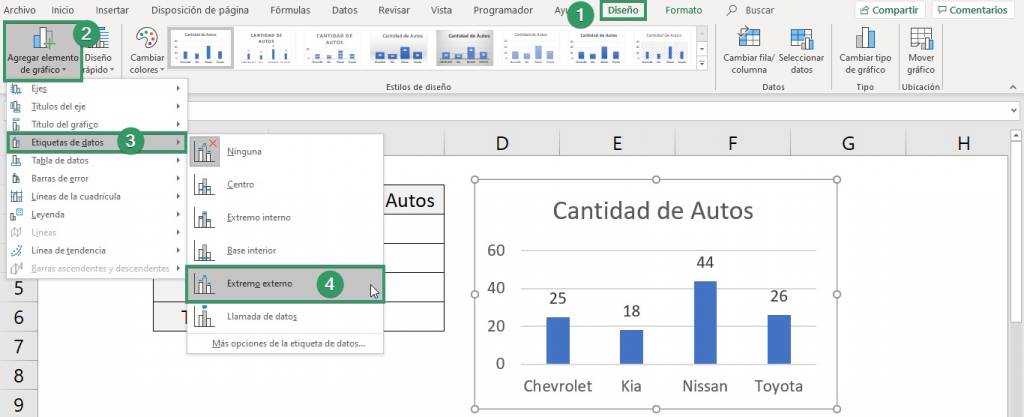Image resolution: width=1024 pixels, height=417 pixels.
Task: Click the Comentarios button
Action: (970, 10)
